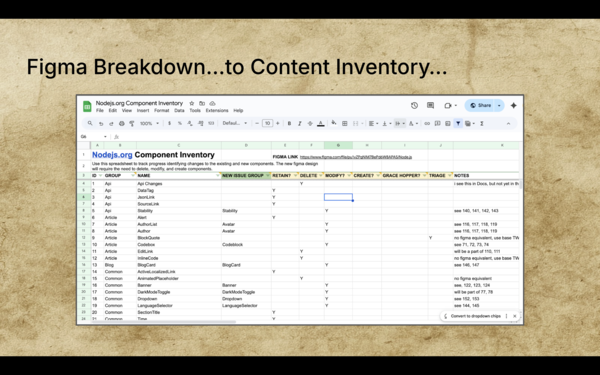
Task: Open the borders tool
Action: (x=344, y=124)
